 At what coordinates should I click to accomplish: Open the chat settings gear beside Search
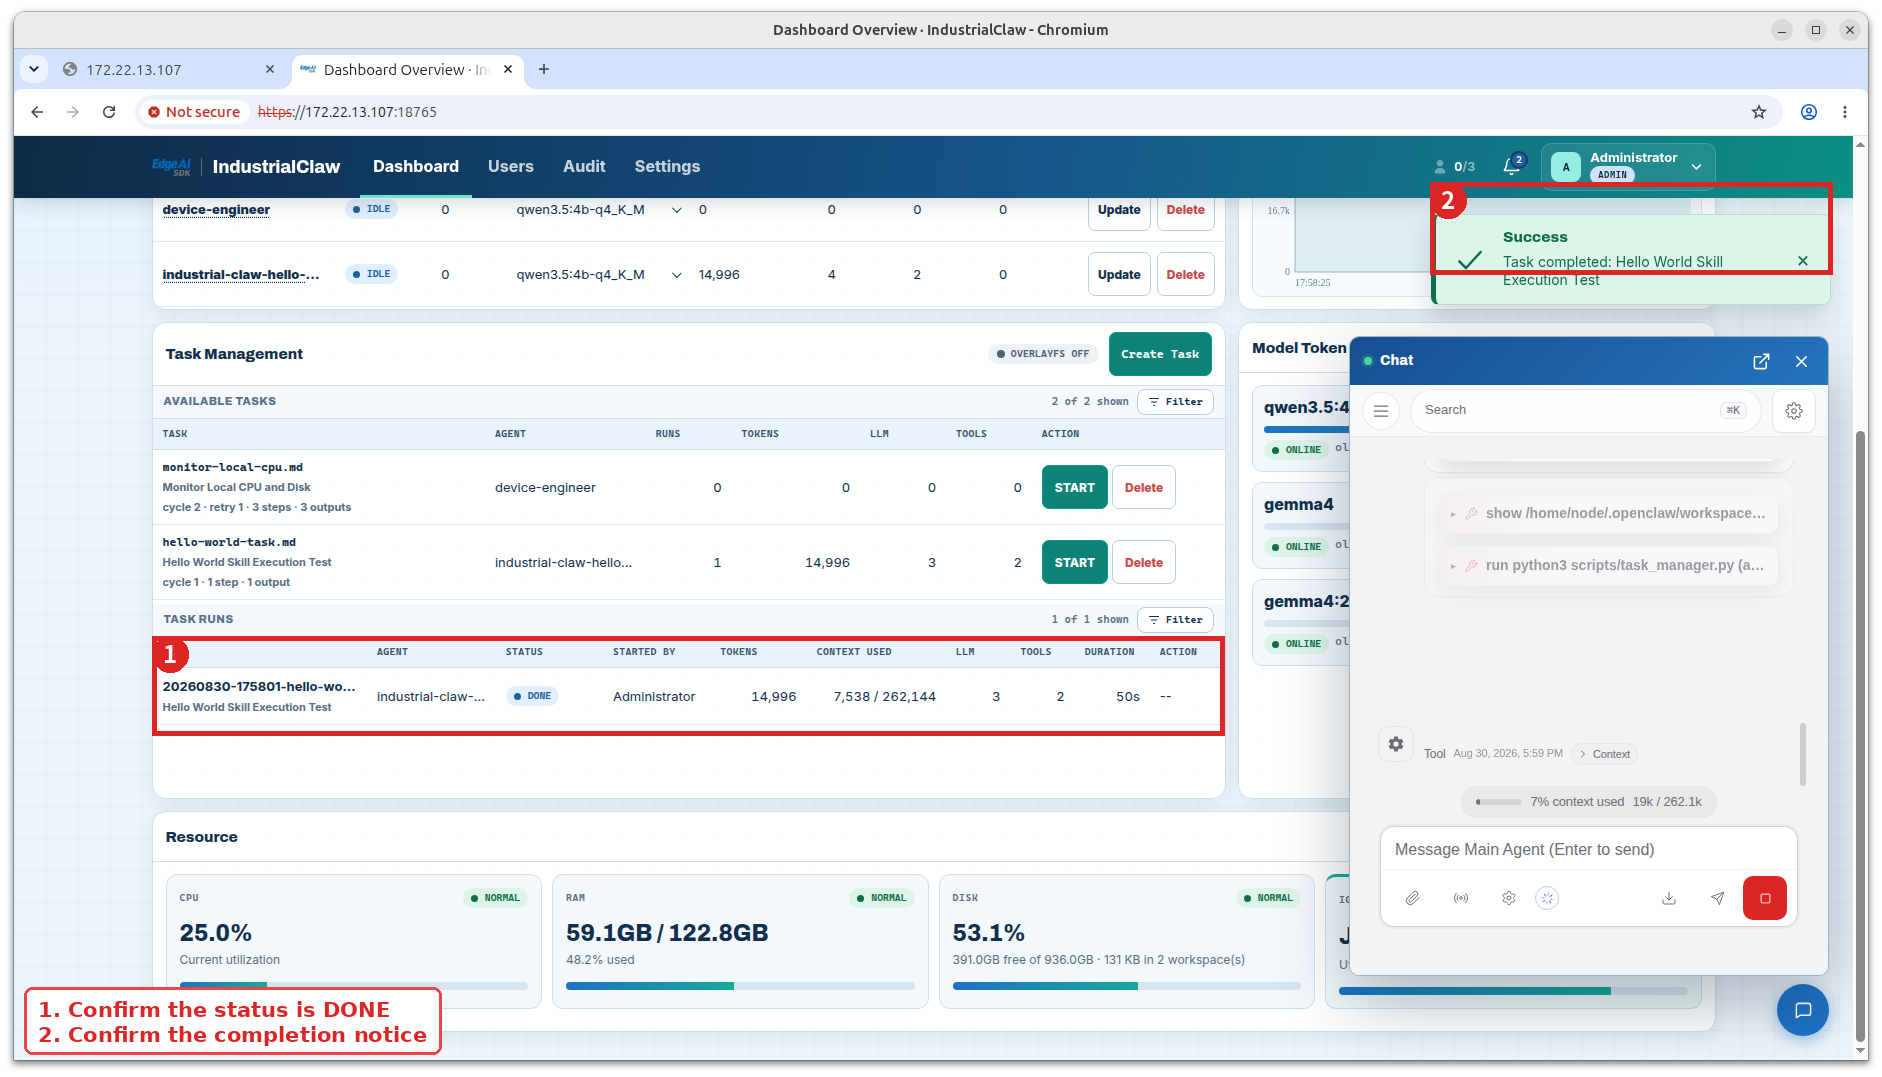coord(1794,411)
